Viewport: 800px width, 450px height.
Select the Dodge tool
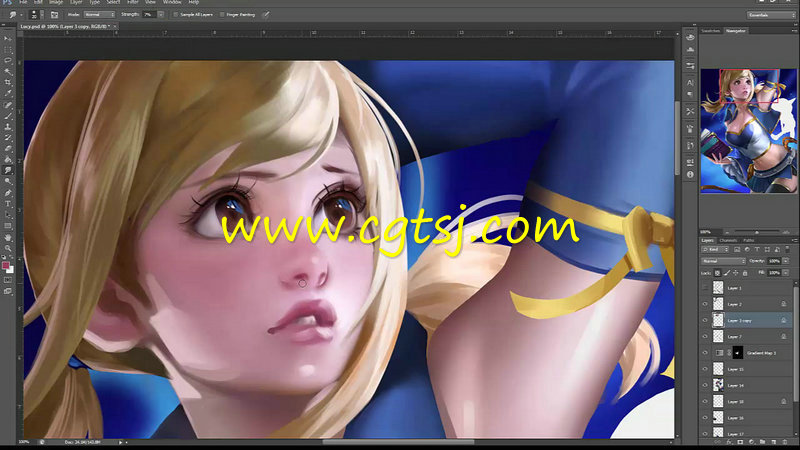(8, 181)
